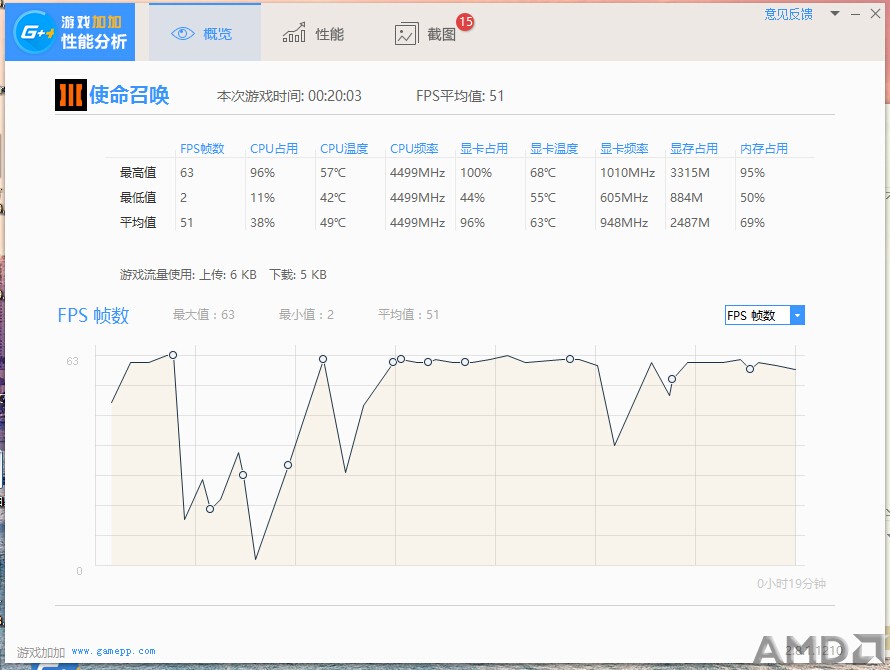Select the CPU温度 column header

pos(344,148)
